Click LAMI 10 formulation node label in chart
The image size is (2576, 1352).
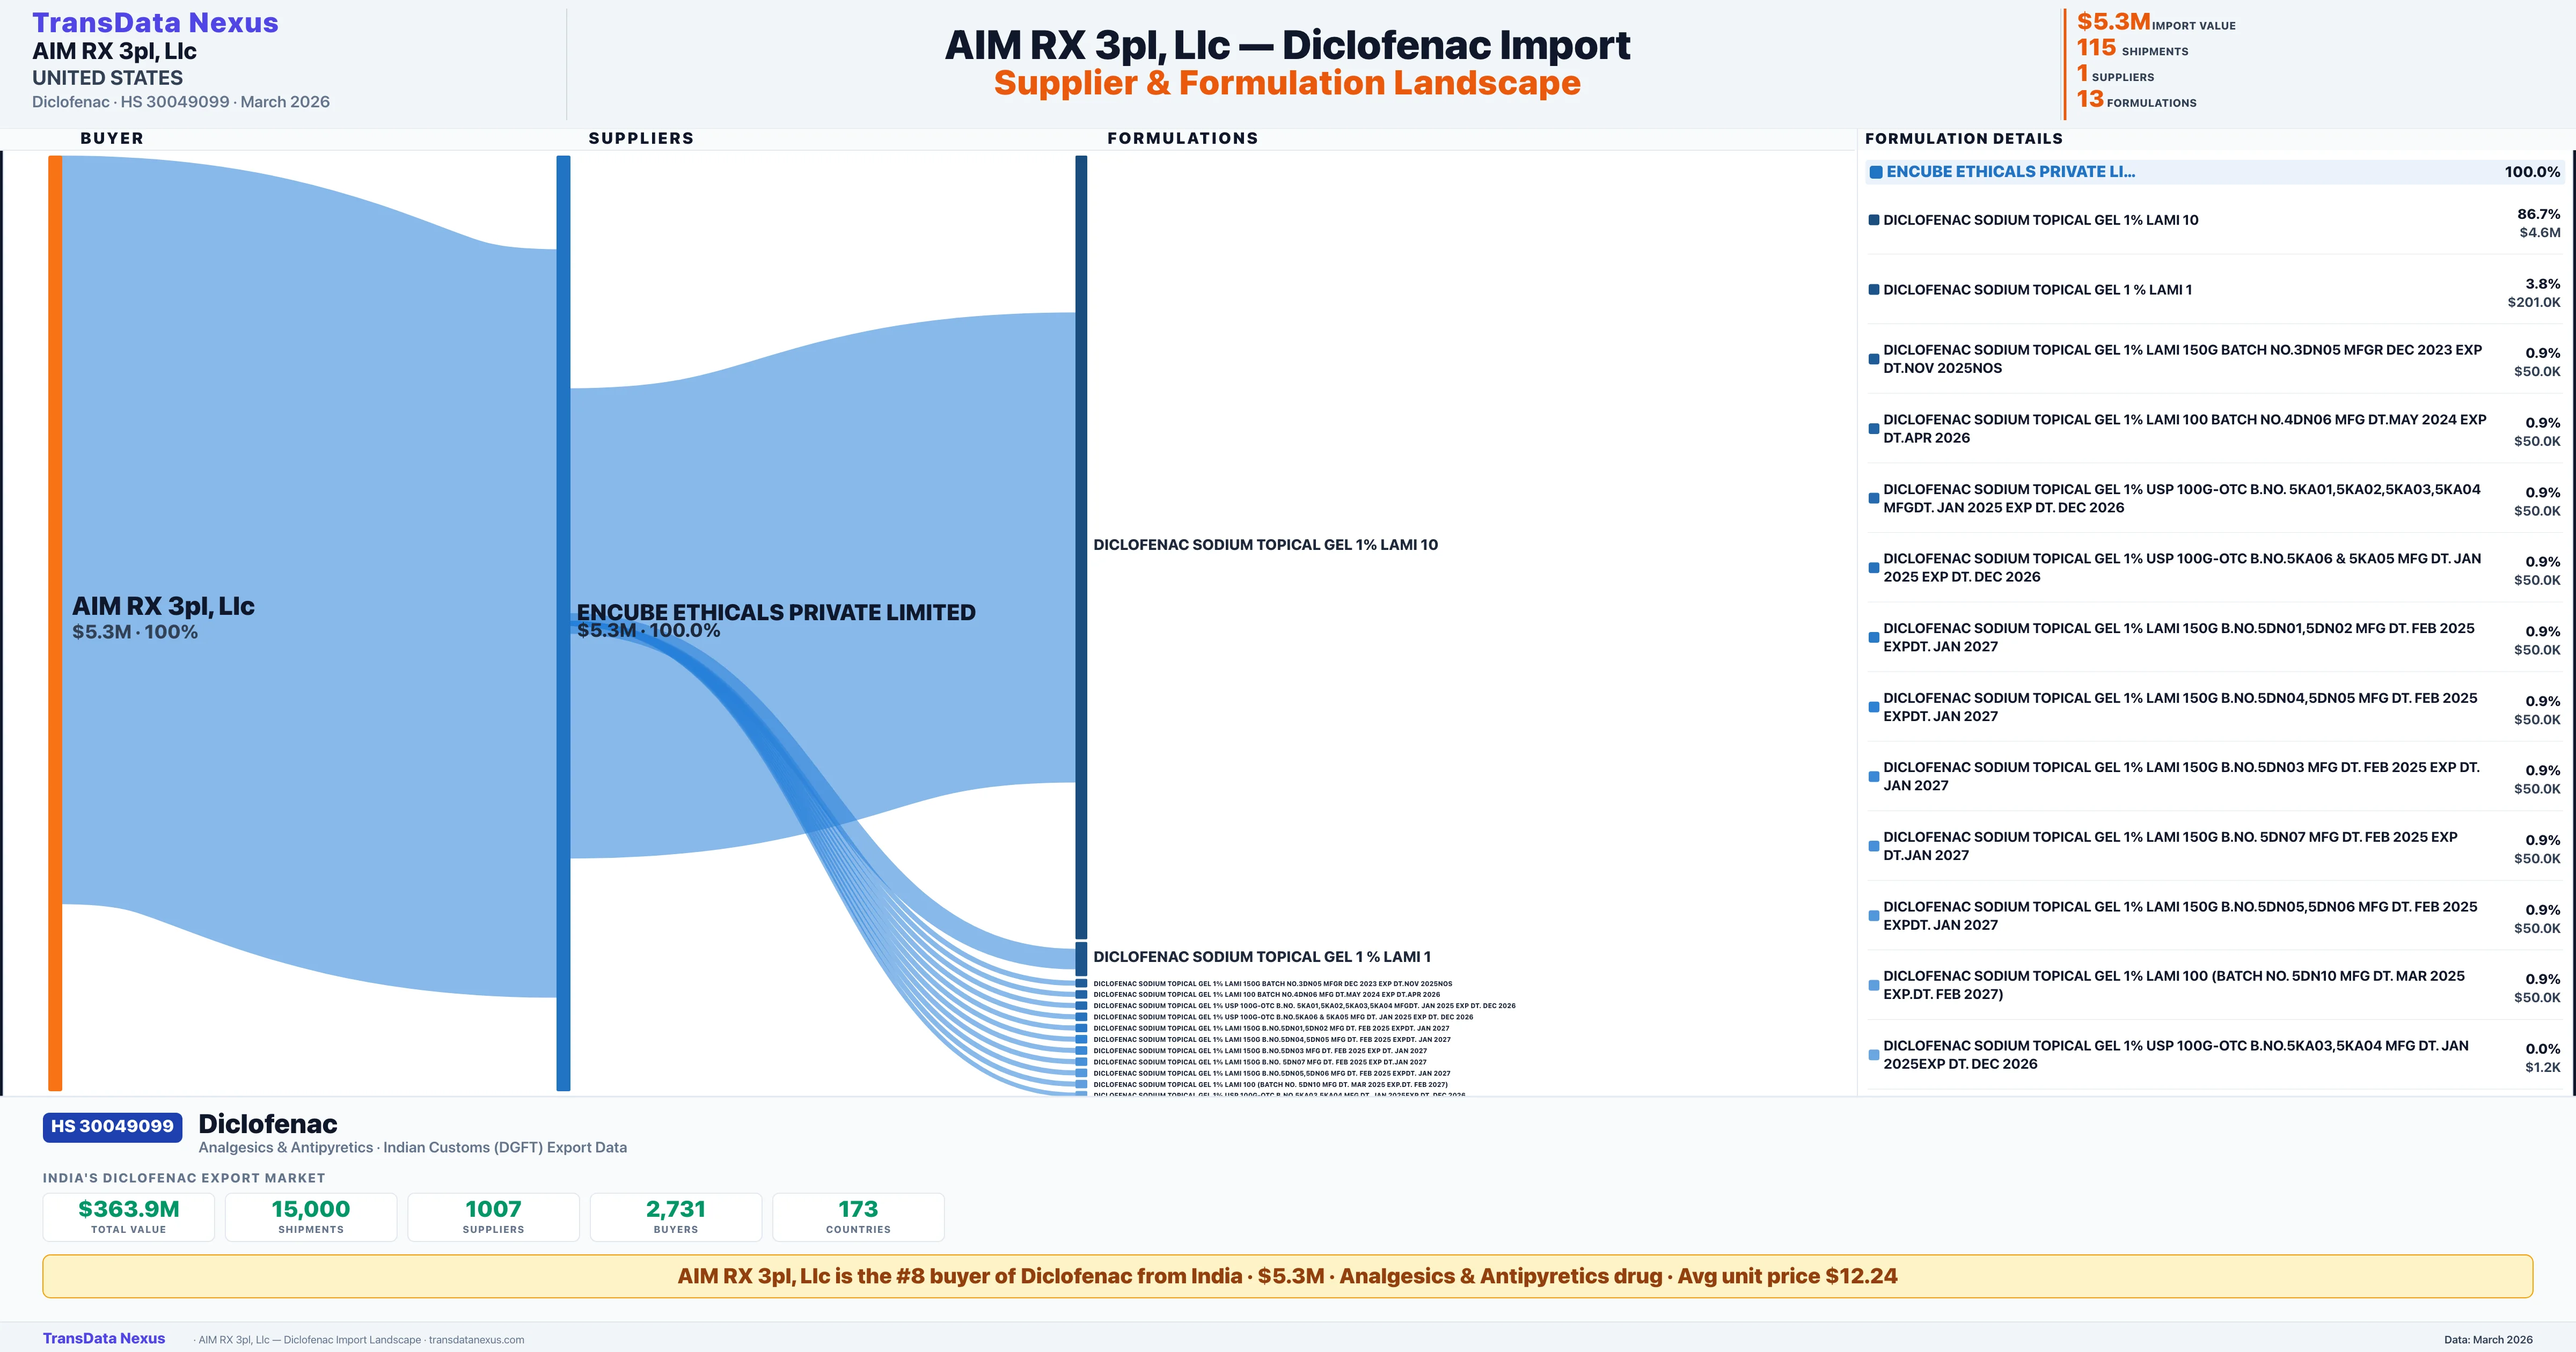[x=1265, y=545]
